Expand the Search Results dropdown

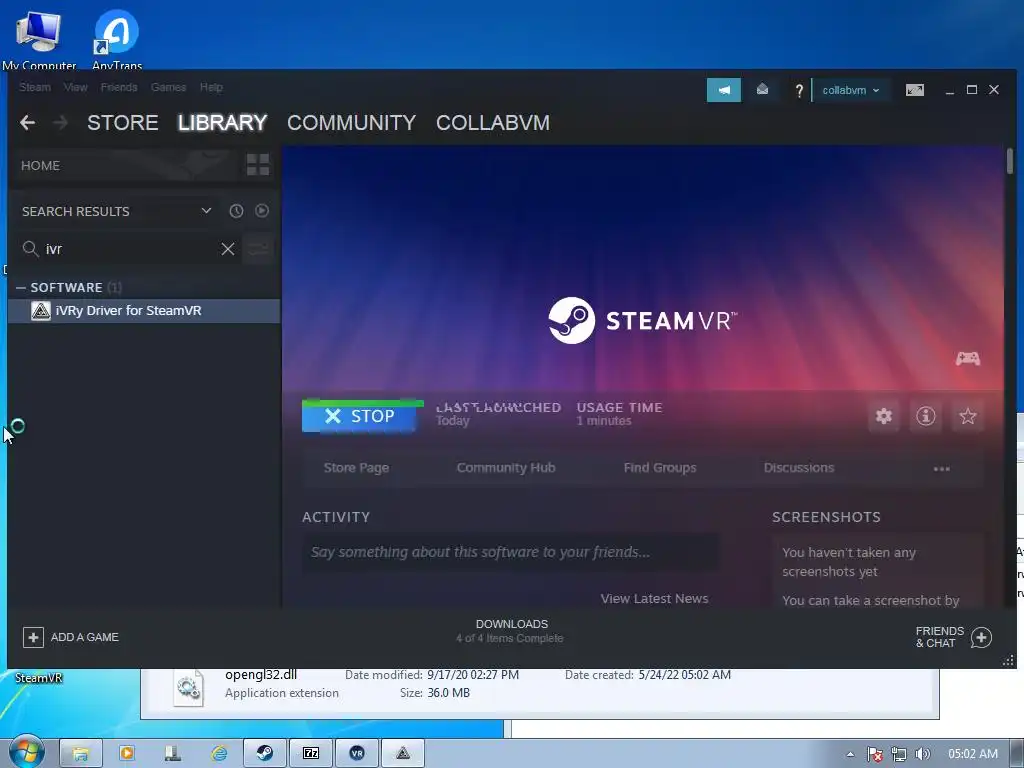click(206, 211)
